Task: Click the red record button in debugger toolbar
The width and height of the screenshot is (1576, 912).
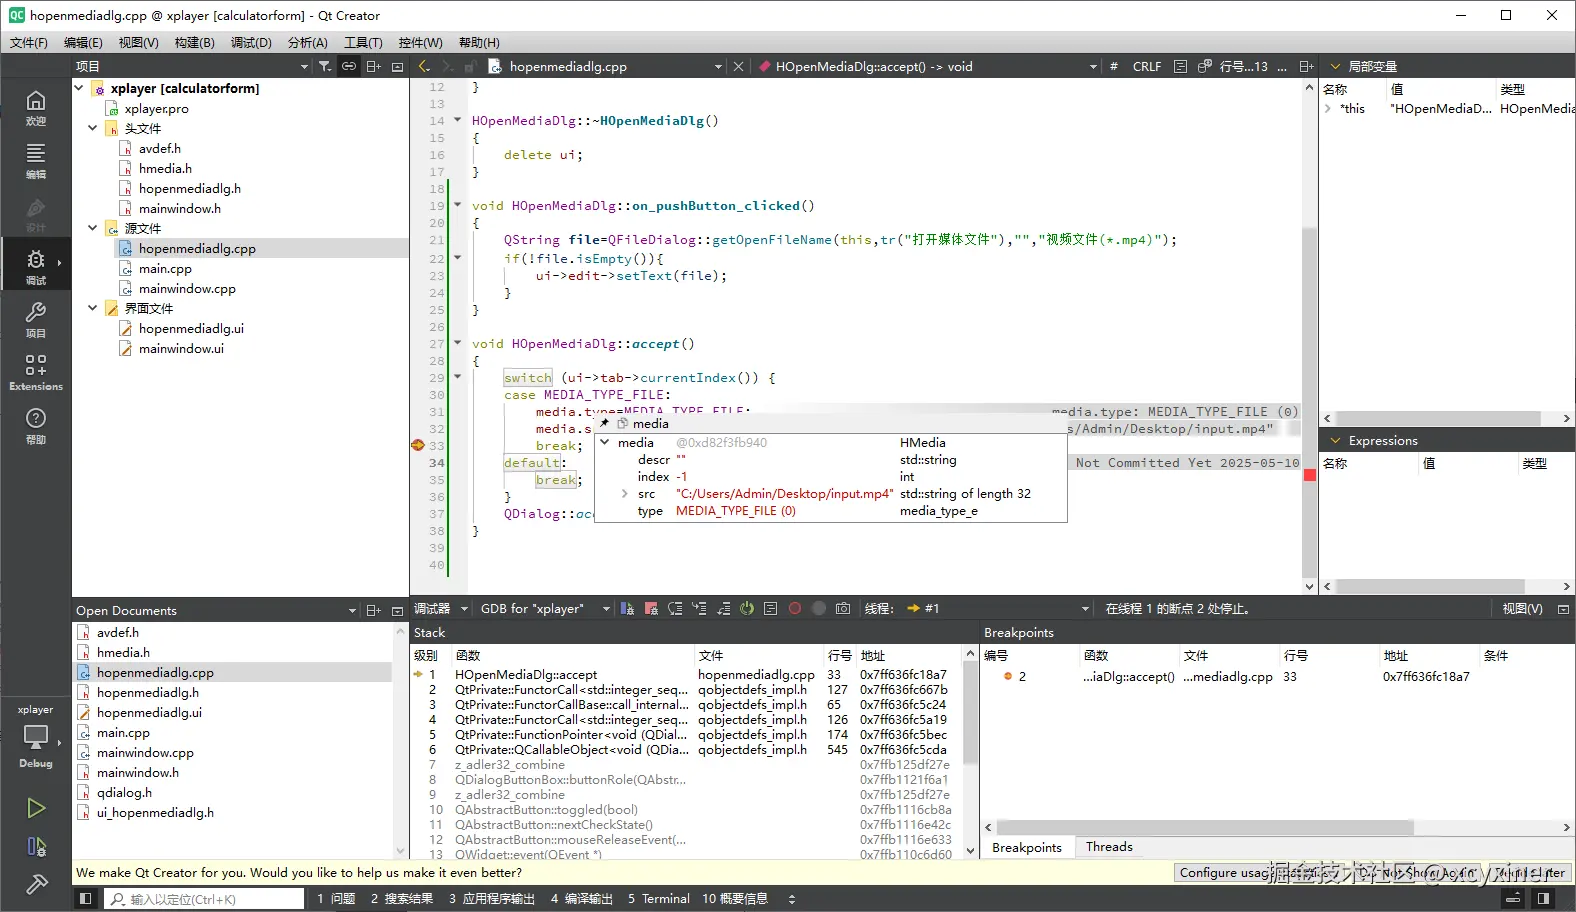Action: tap(795, 609)
